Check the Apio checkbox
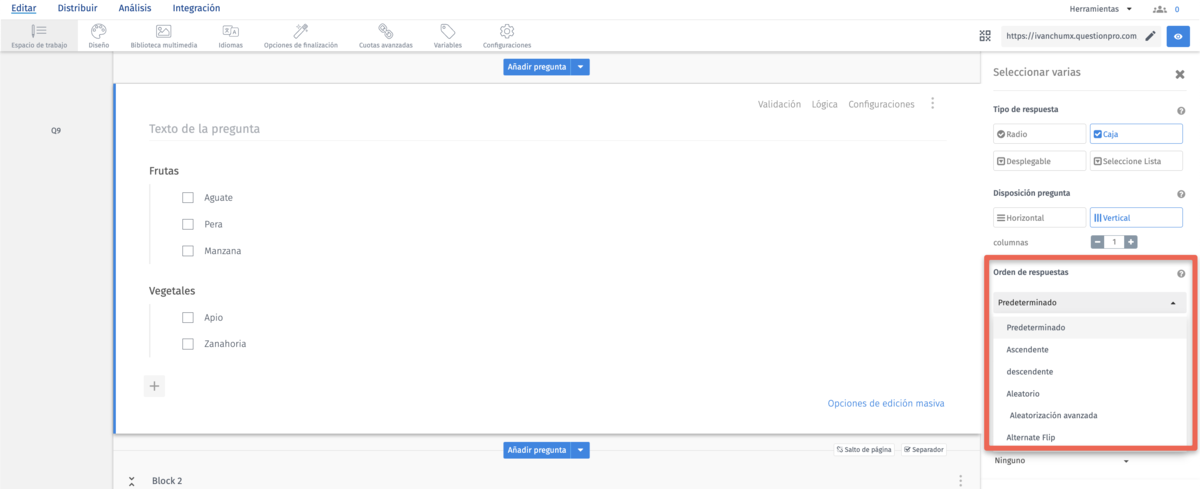Image resolution: width=1200 pixels, height=489 pixels. pos(188,317)
